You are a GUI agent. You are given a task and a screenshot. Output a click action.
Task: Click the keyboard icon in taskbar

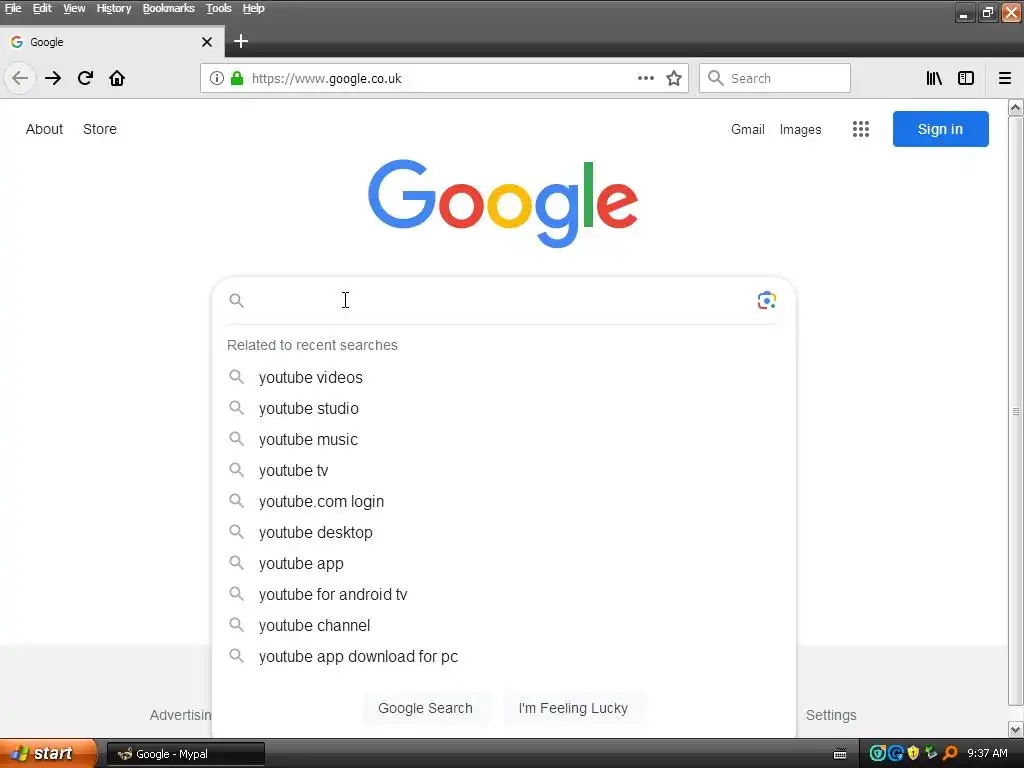click(x=840, y=754)
